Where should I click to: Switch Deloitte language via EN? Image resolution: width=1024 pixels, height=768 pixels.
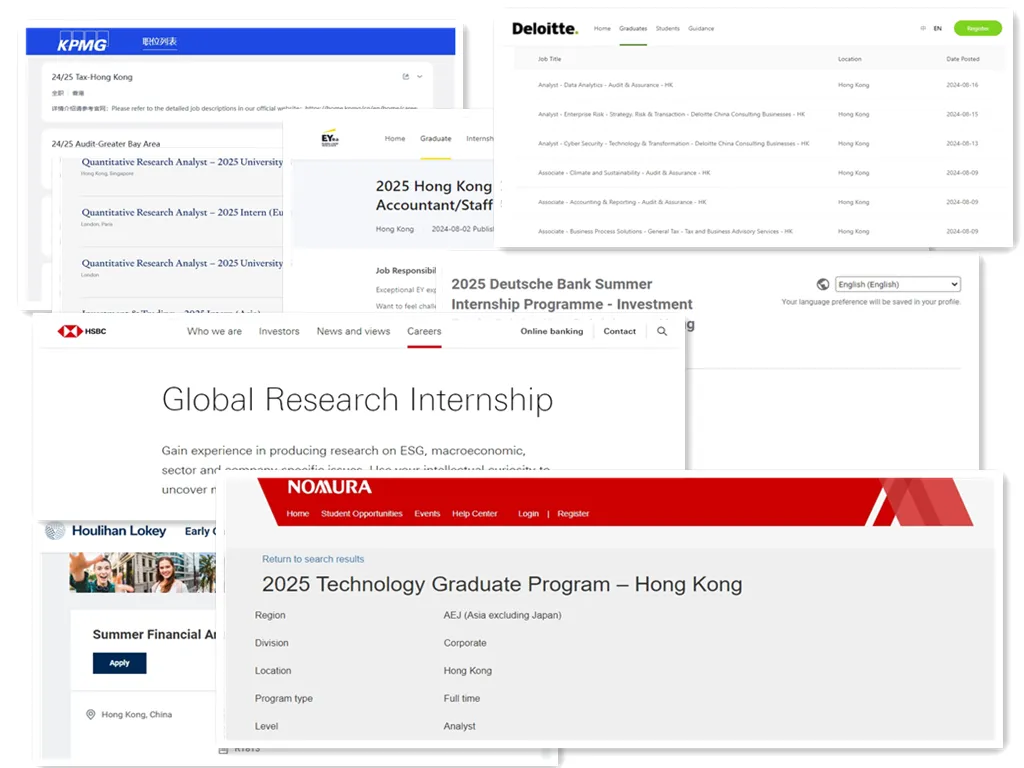pyautogui.click(x=937, y=29)
